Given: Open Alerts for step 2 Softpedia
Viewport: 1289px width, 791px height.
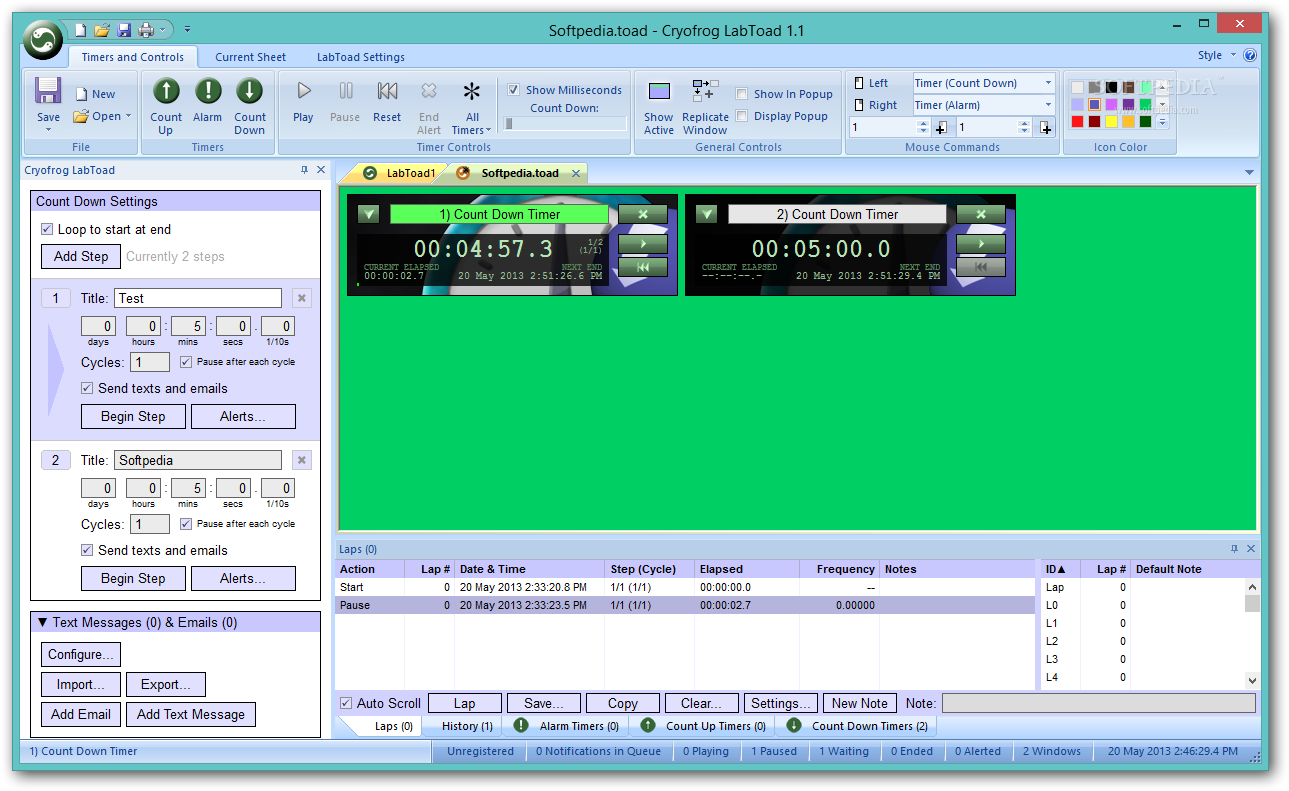Looking at the screenshot, I should point(243,578).
